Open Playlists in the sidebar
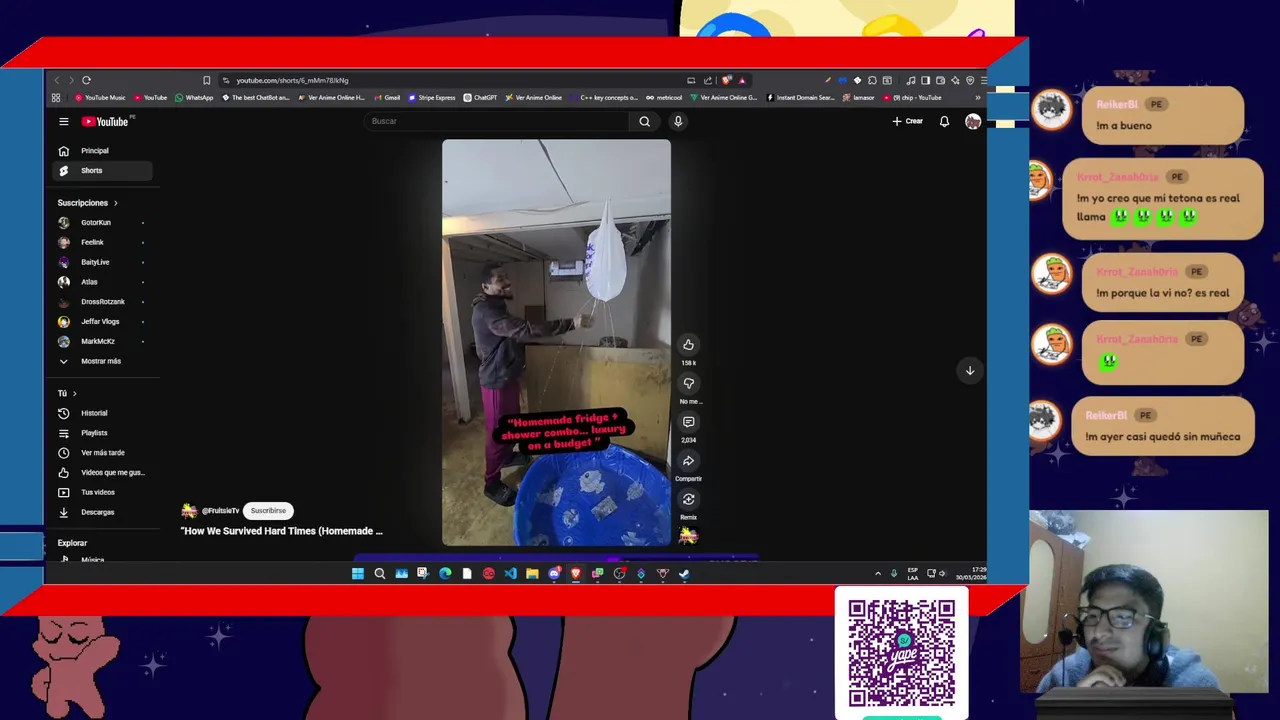The image size is (1280, 720). pos(102,433)
